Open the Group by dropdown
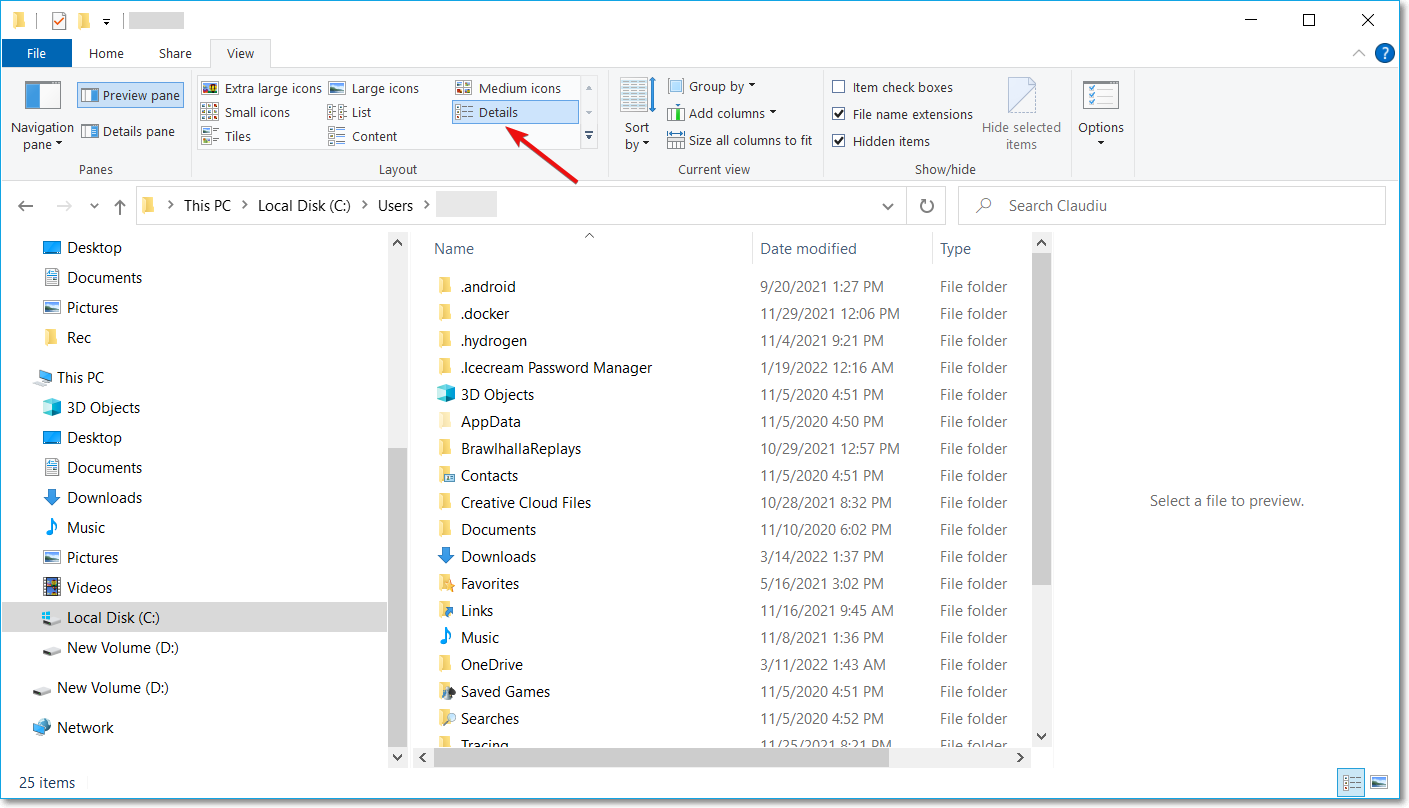 click(712, 87)
